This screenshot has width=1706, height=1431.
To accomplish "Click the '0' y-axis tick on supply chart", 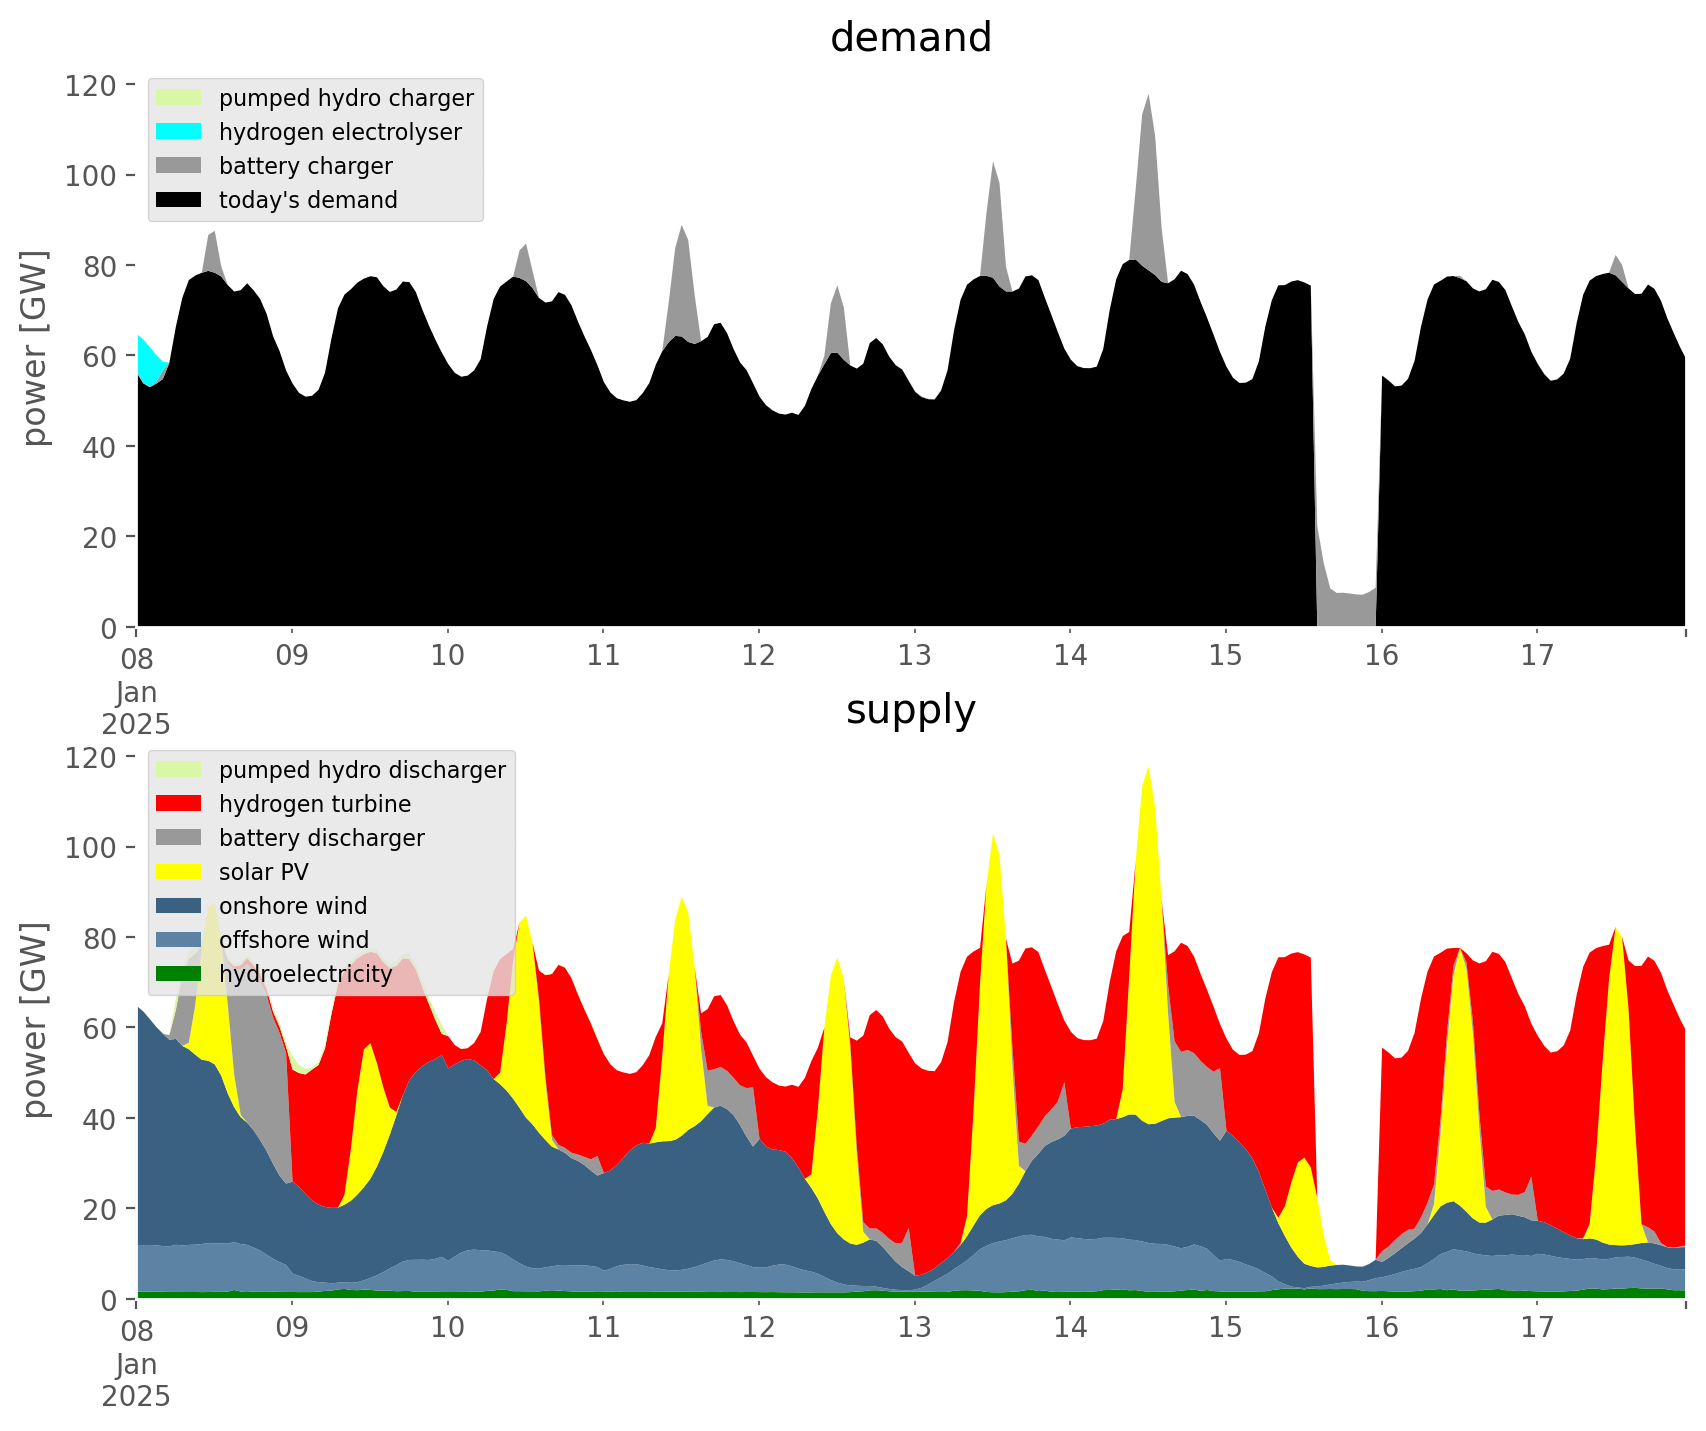I will [109, 1300].
